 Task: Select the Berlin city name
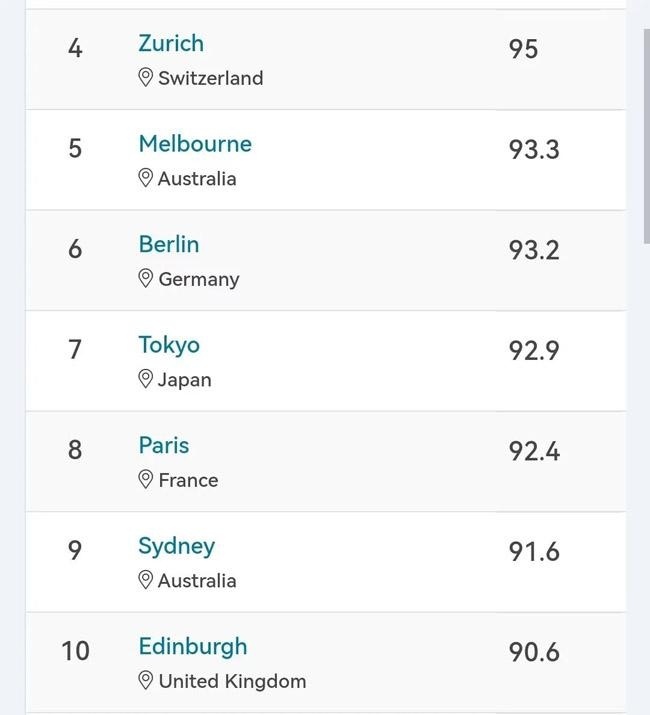click(169, 244)
